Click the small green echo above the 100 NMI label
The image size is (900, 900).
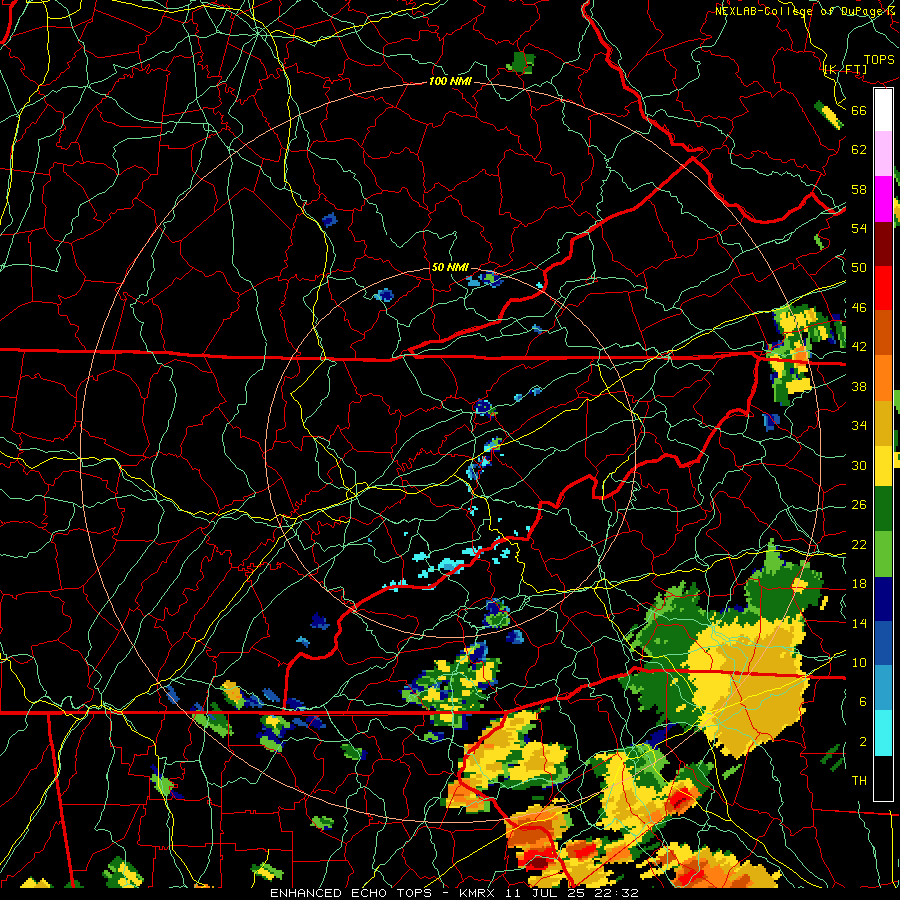[522, 61]
